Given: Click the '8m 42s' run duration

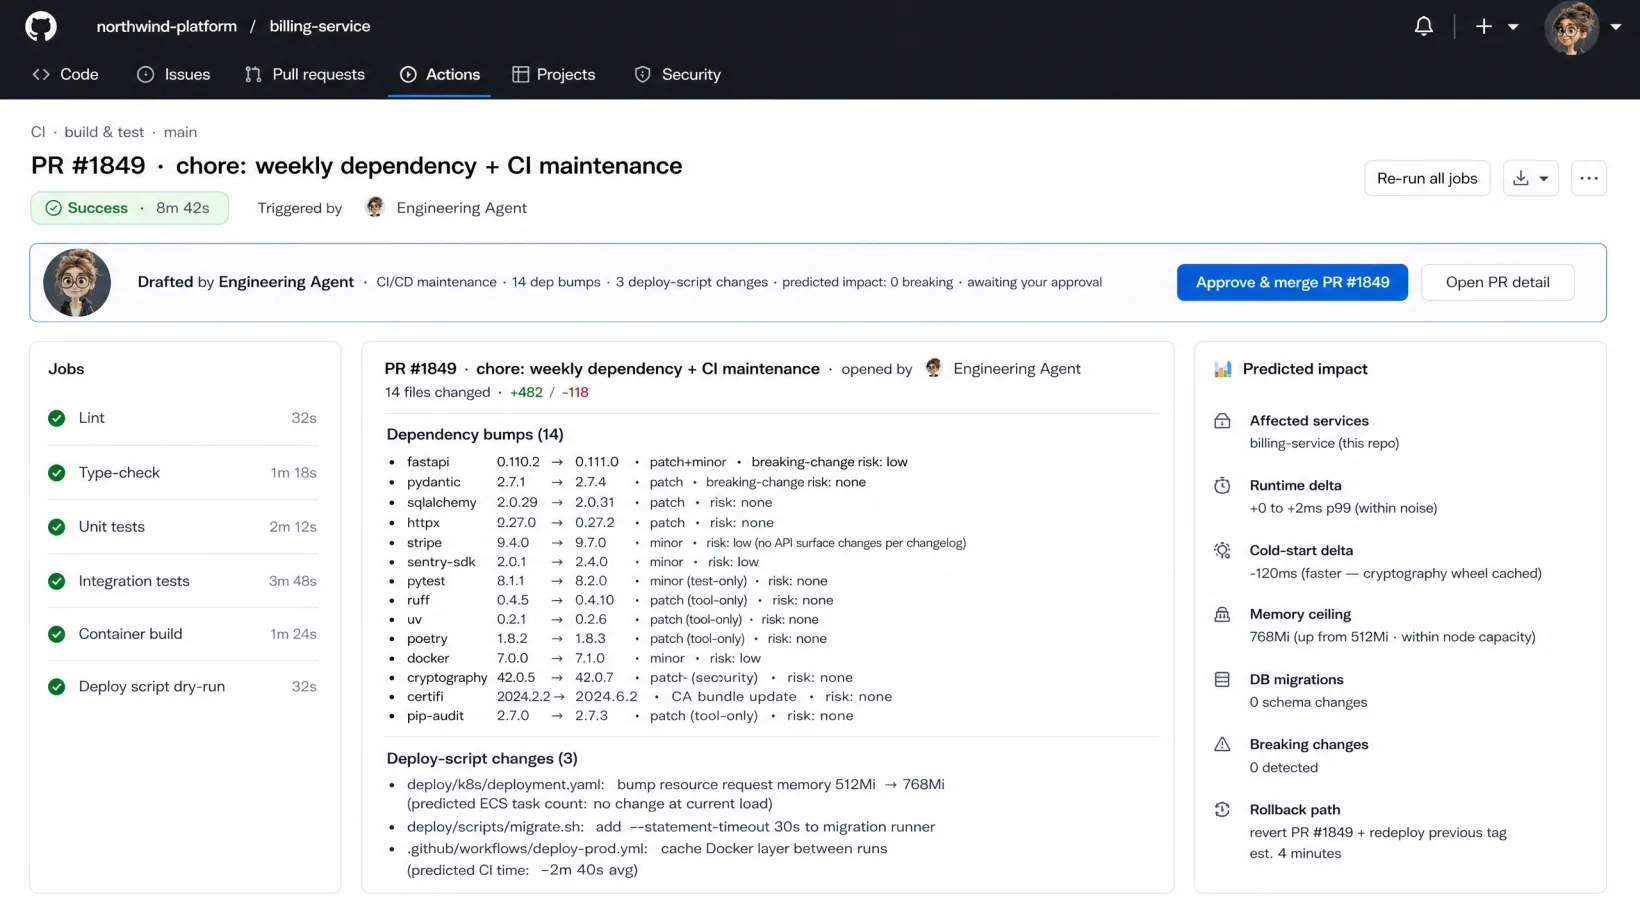Looking at the screenshot, I should coord(183,208).
